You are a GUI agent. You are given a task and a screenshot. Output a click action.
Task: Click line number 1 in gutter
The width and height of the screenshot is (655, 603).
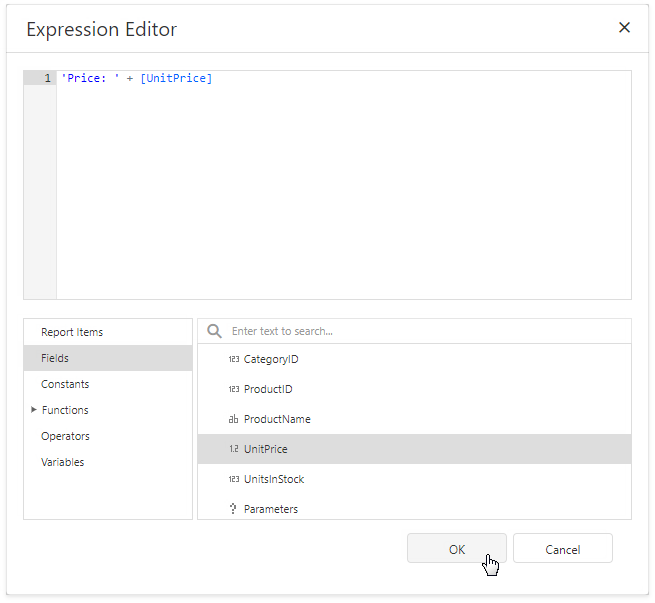[47, 78]
